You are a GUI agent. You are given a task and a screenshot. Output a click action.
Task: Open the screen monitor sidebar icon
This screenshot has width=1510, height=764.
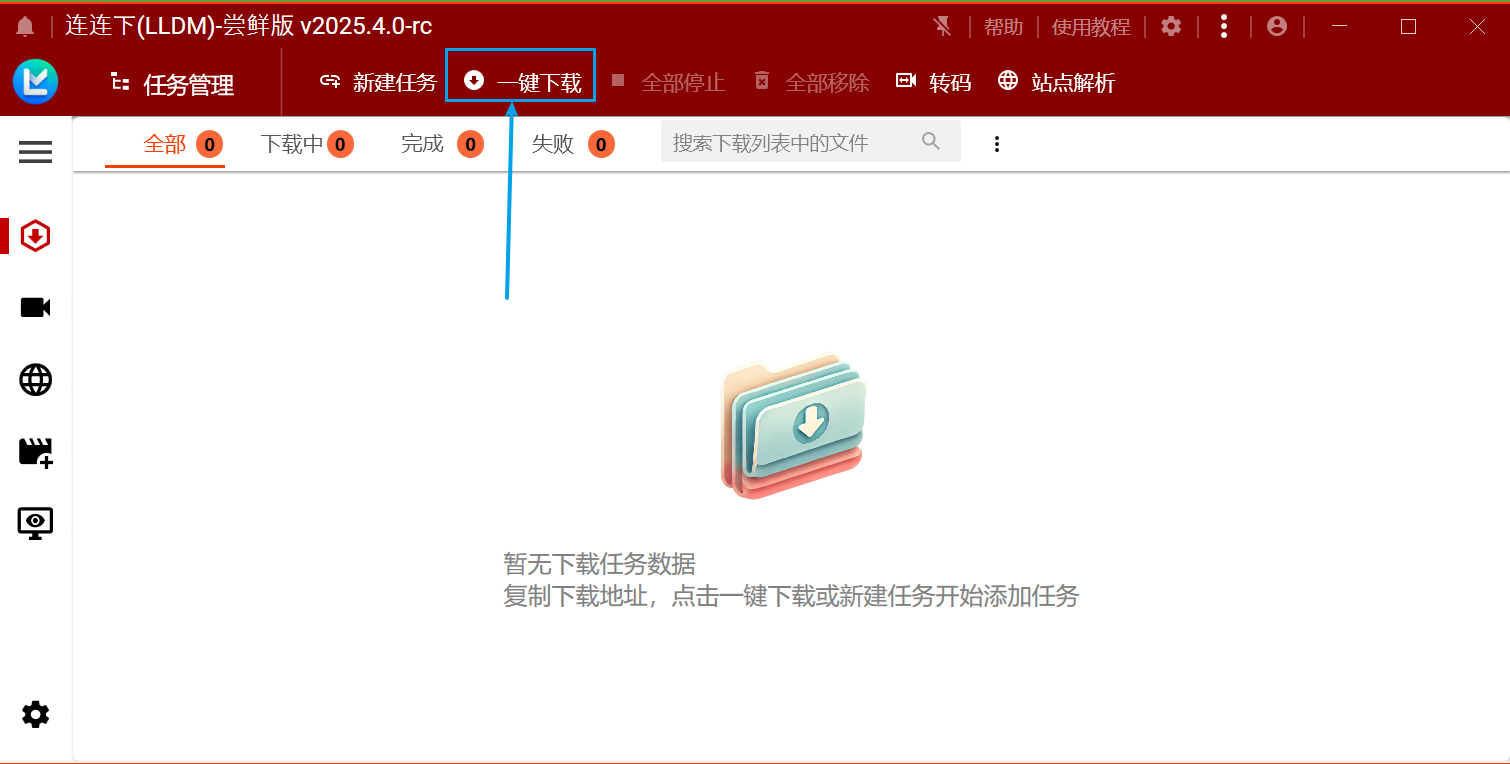(x=35, y=523)
